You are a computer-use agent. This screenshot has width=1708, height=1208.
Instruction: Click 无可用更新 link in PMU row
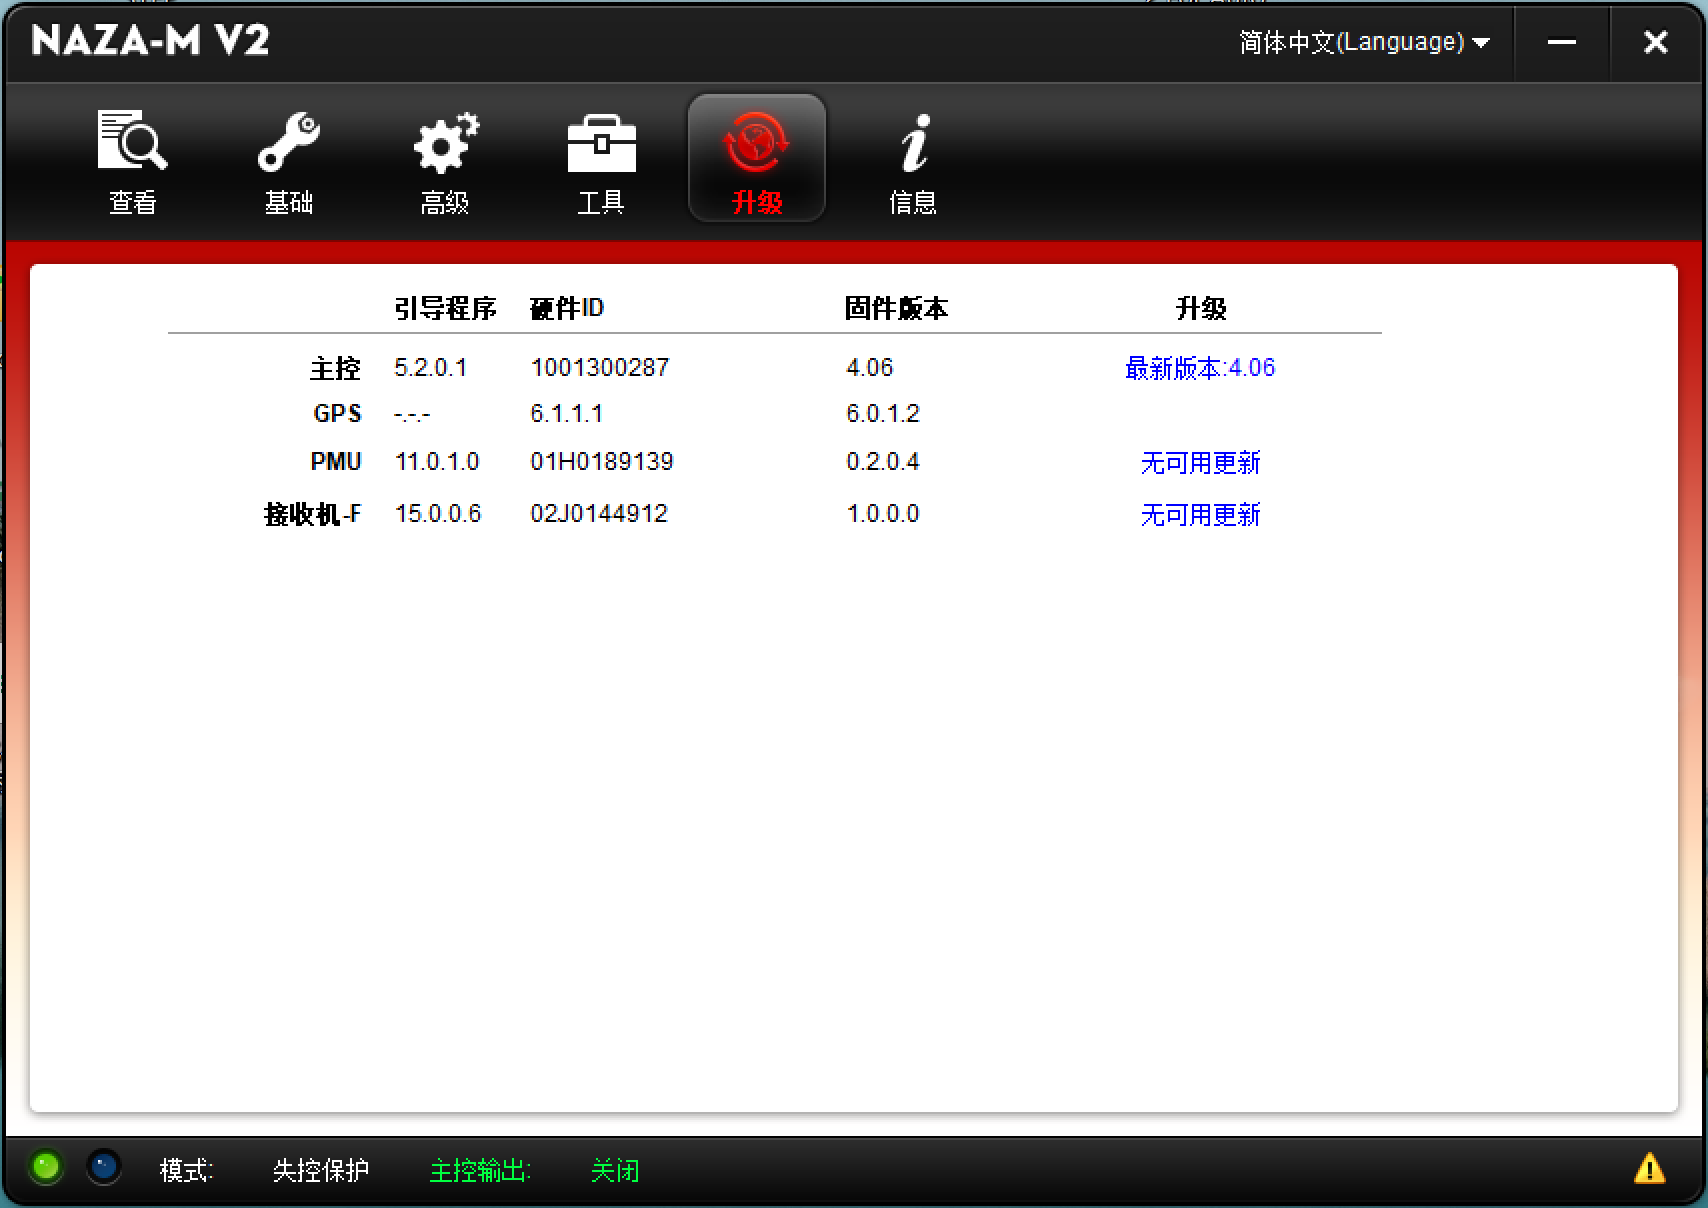1200,463
